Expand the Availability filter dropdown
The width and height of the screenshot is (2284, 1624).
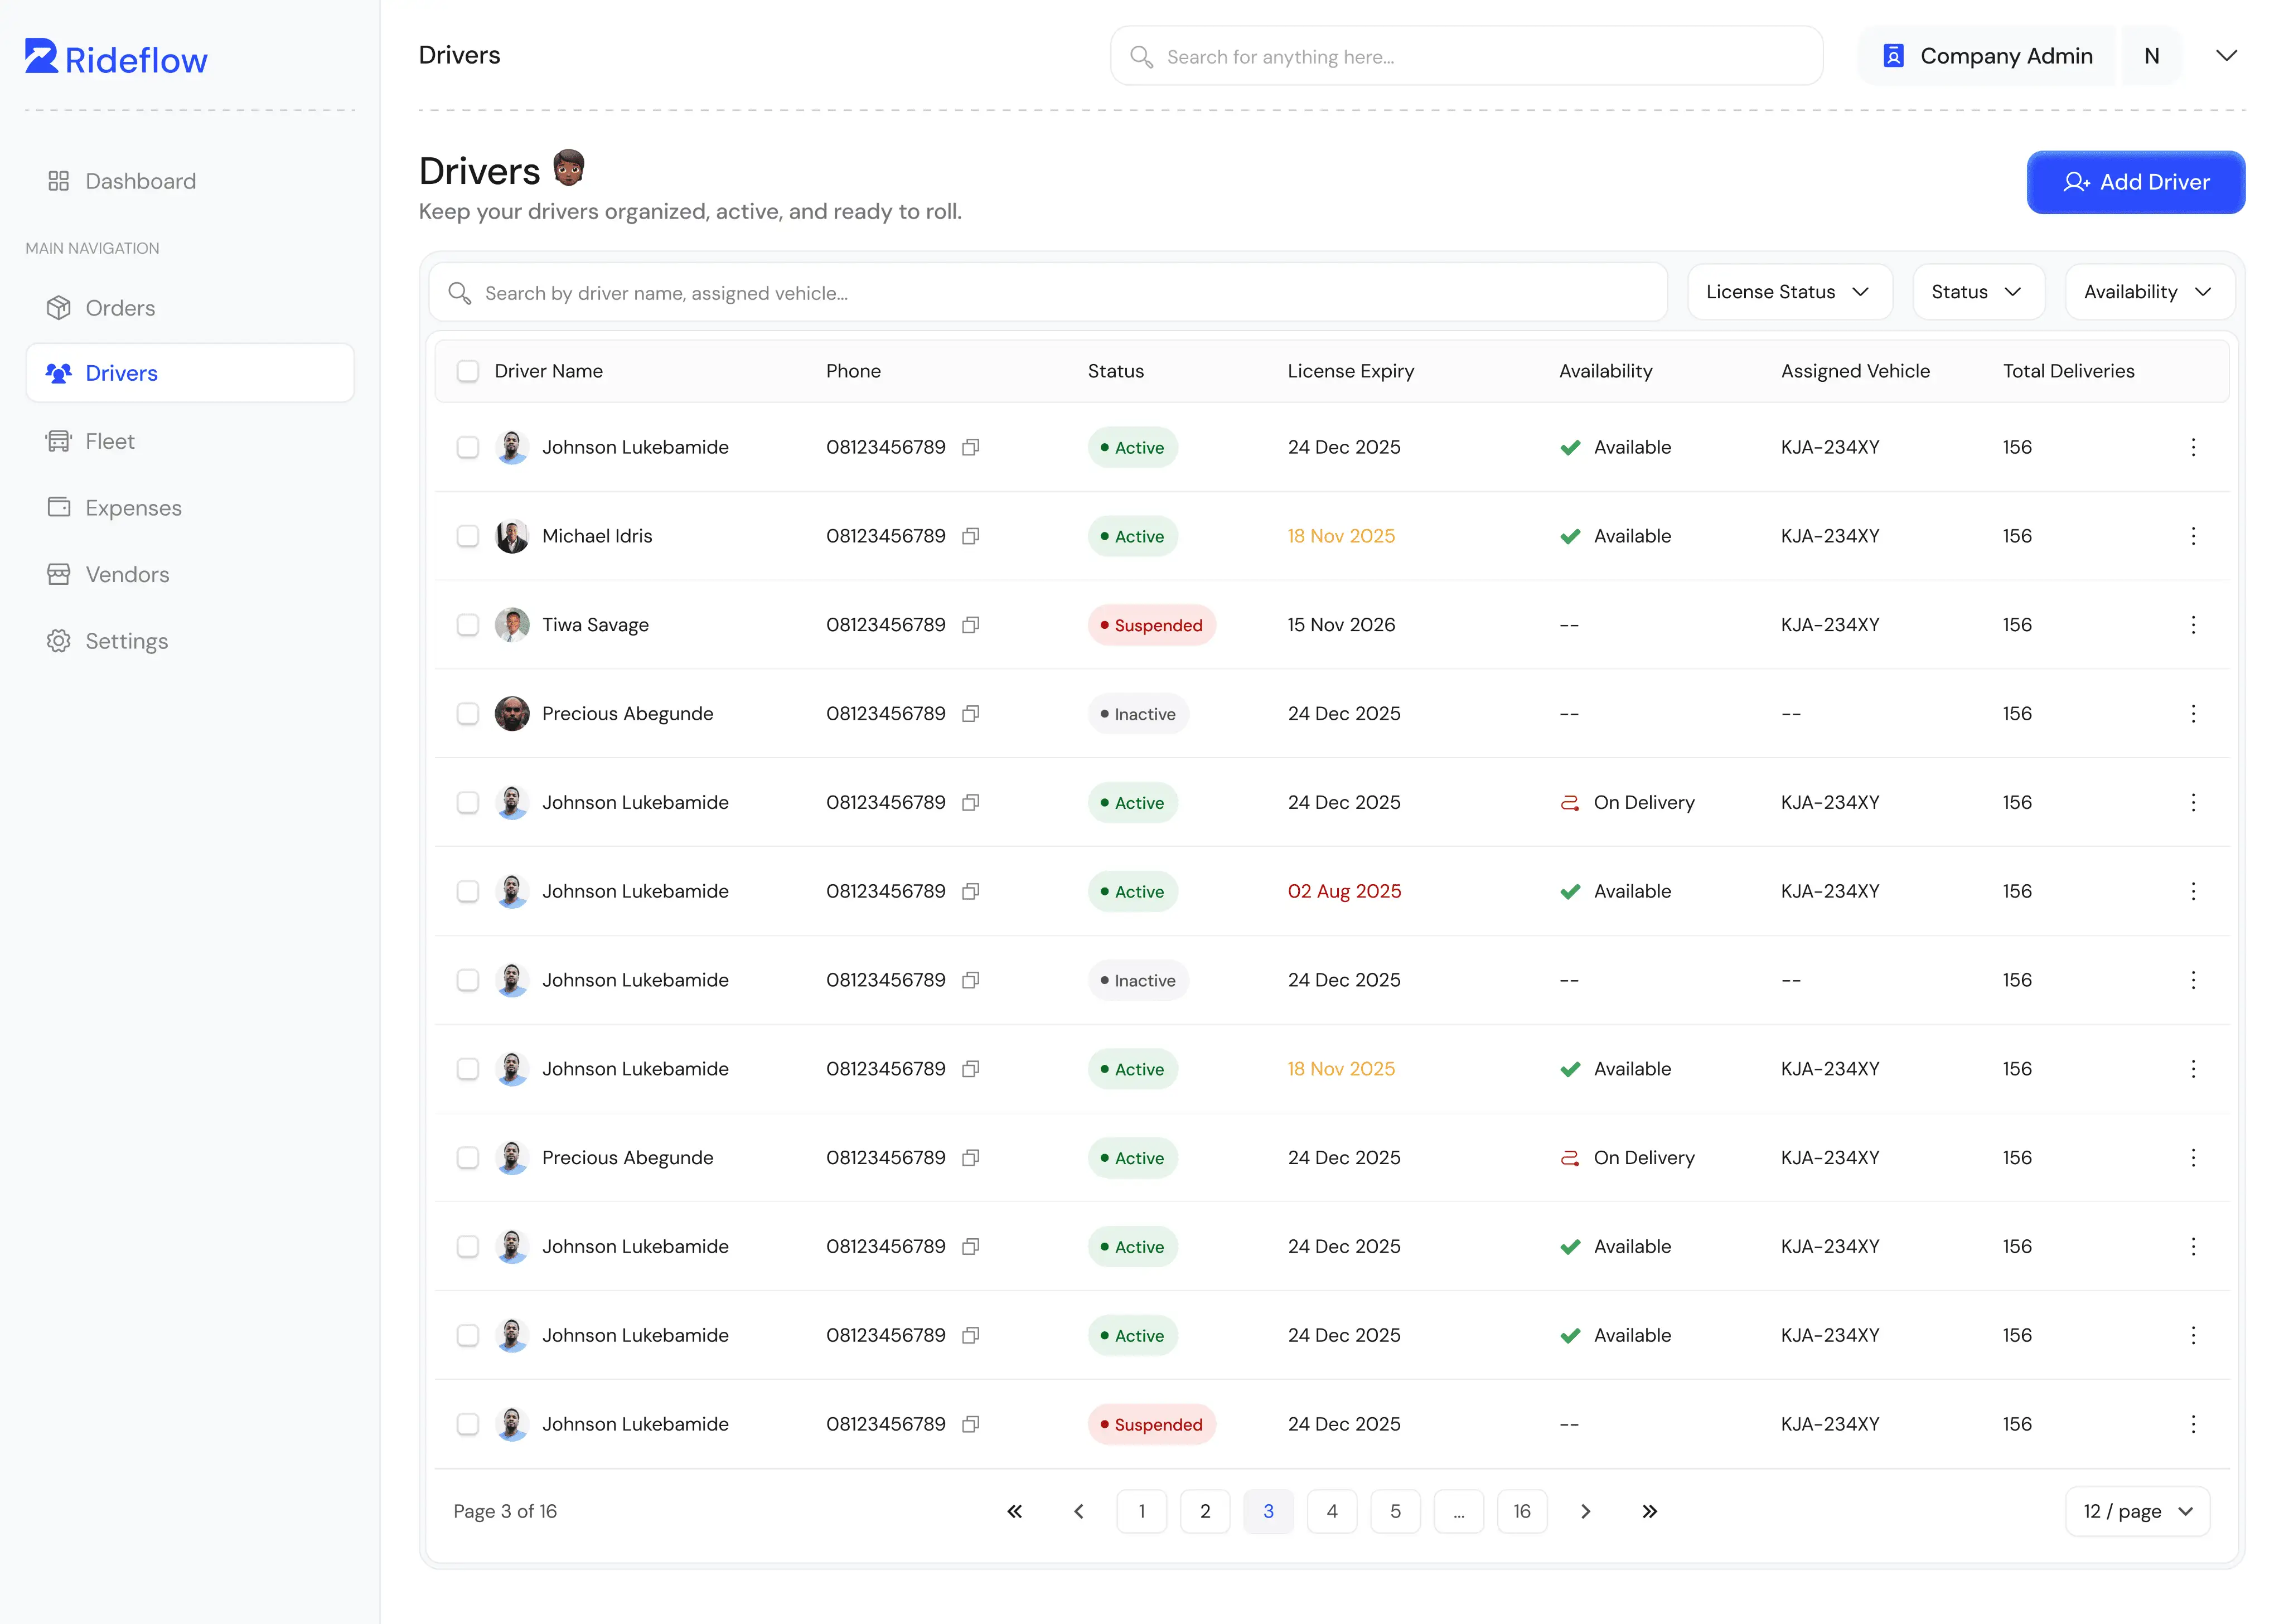(2149, 292)
